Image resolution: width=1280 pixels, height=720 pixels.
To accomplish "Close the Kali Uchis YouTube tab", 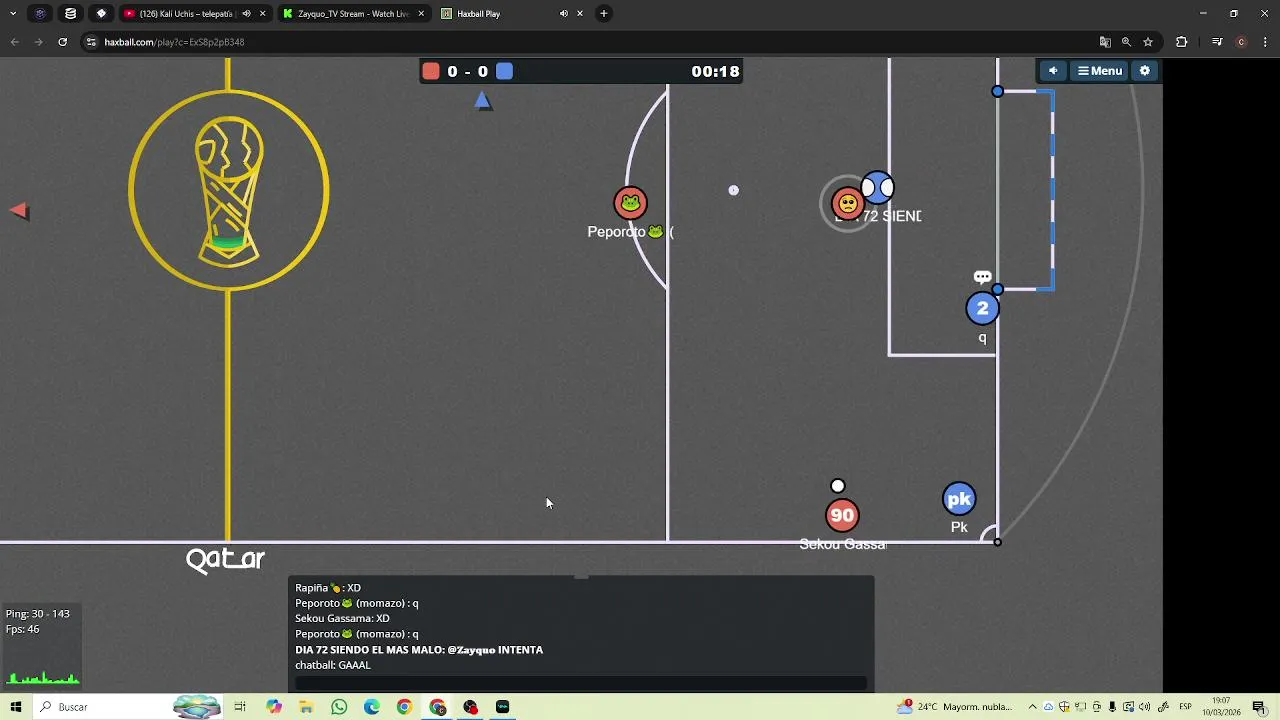I will click(262, 14).
